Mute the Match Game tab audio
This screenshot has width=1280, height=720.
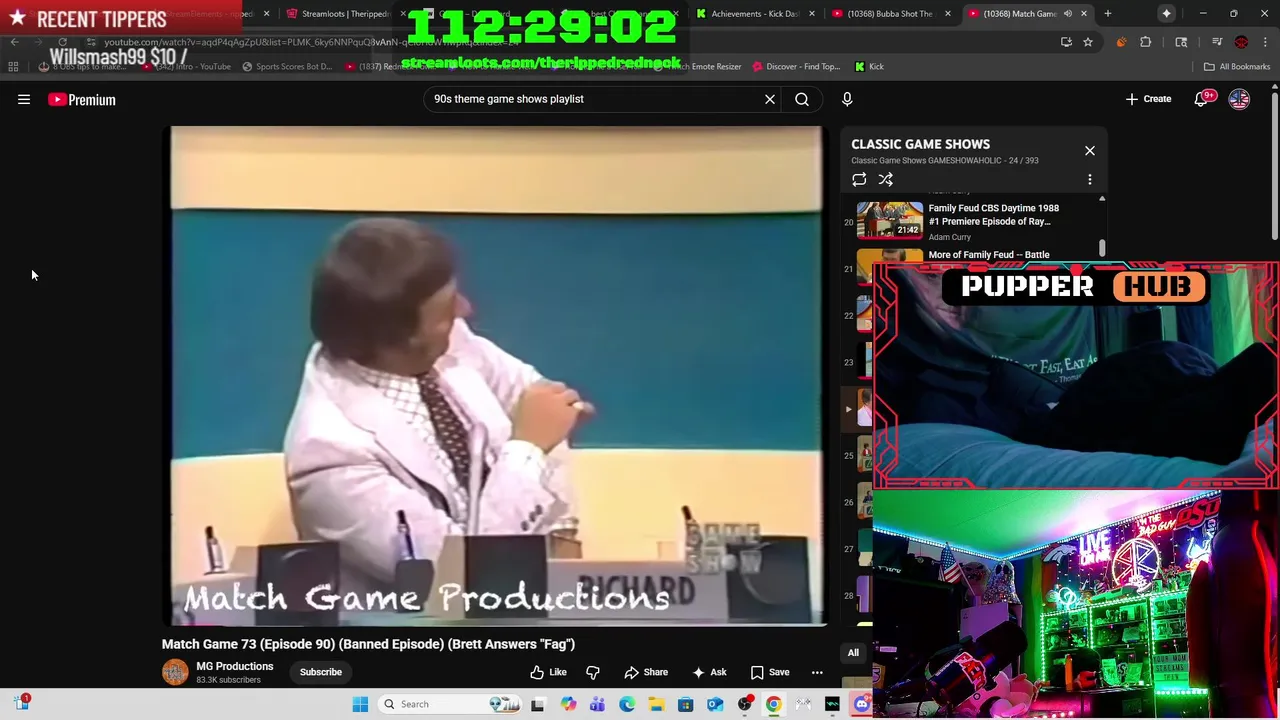coord(1067,14)
